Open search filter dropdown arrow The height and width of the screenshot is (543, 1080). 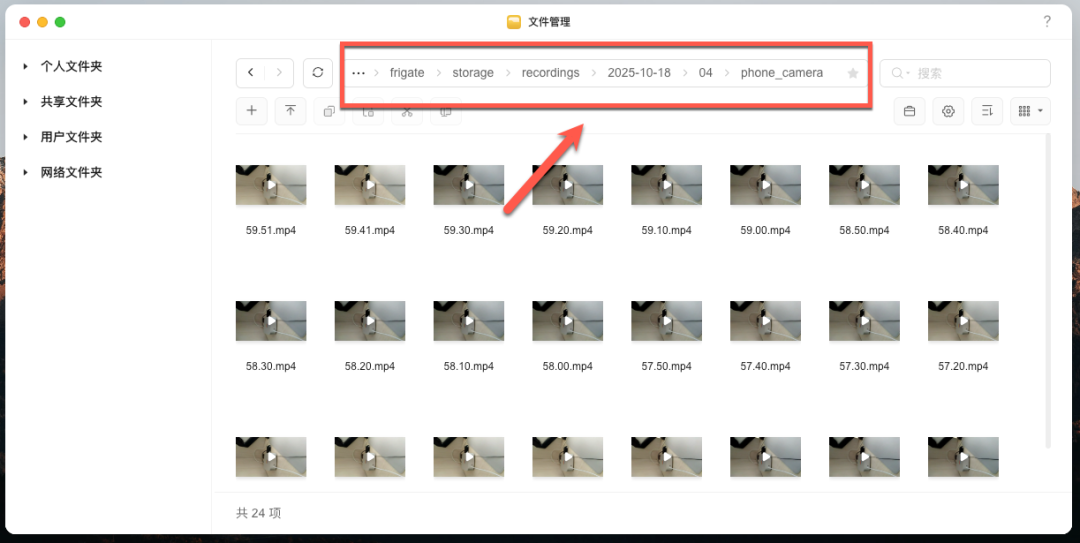[x=908, y=73]
